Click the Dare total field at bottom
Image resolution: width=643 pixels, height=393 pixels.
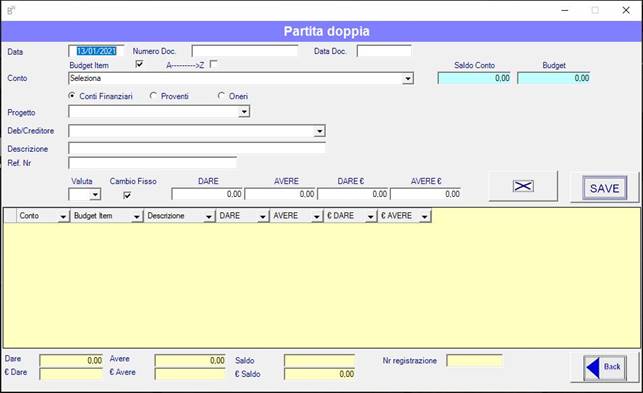[x=71, y=361]
